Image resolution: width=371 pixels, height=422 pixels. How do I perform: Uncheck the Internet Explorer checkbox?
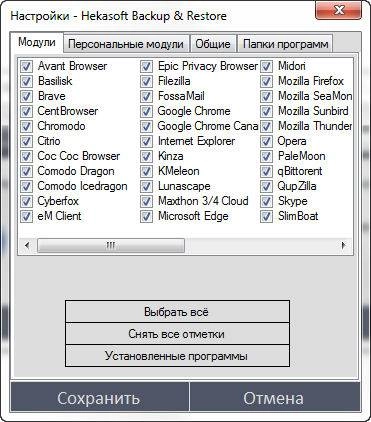click(x=146, y=141)
